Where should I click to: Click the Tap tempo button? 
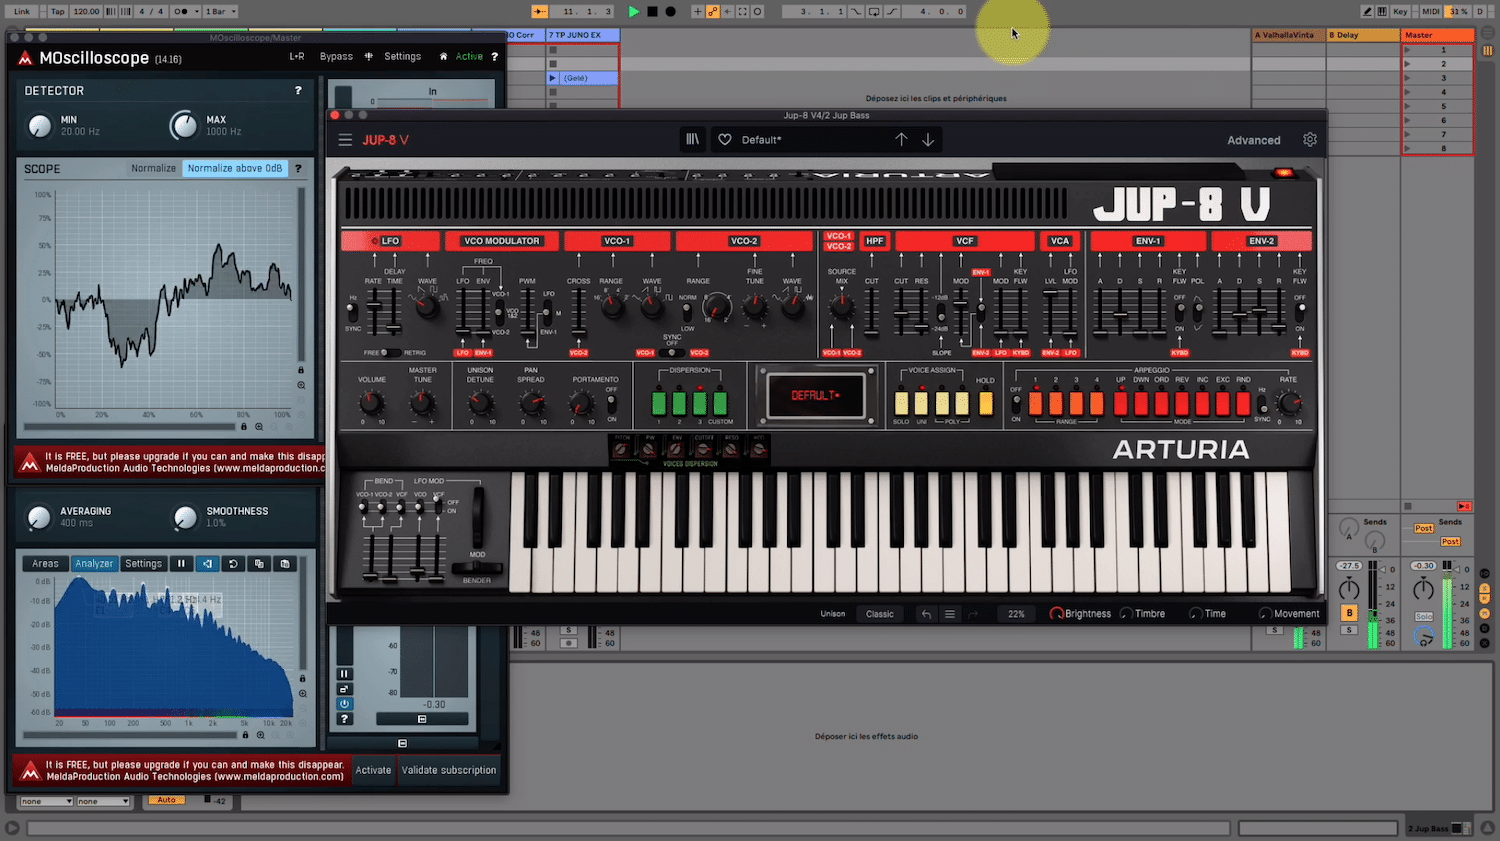point(58,12)
